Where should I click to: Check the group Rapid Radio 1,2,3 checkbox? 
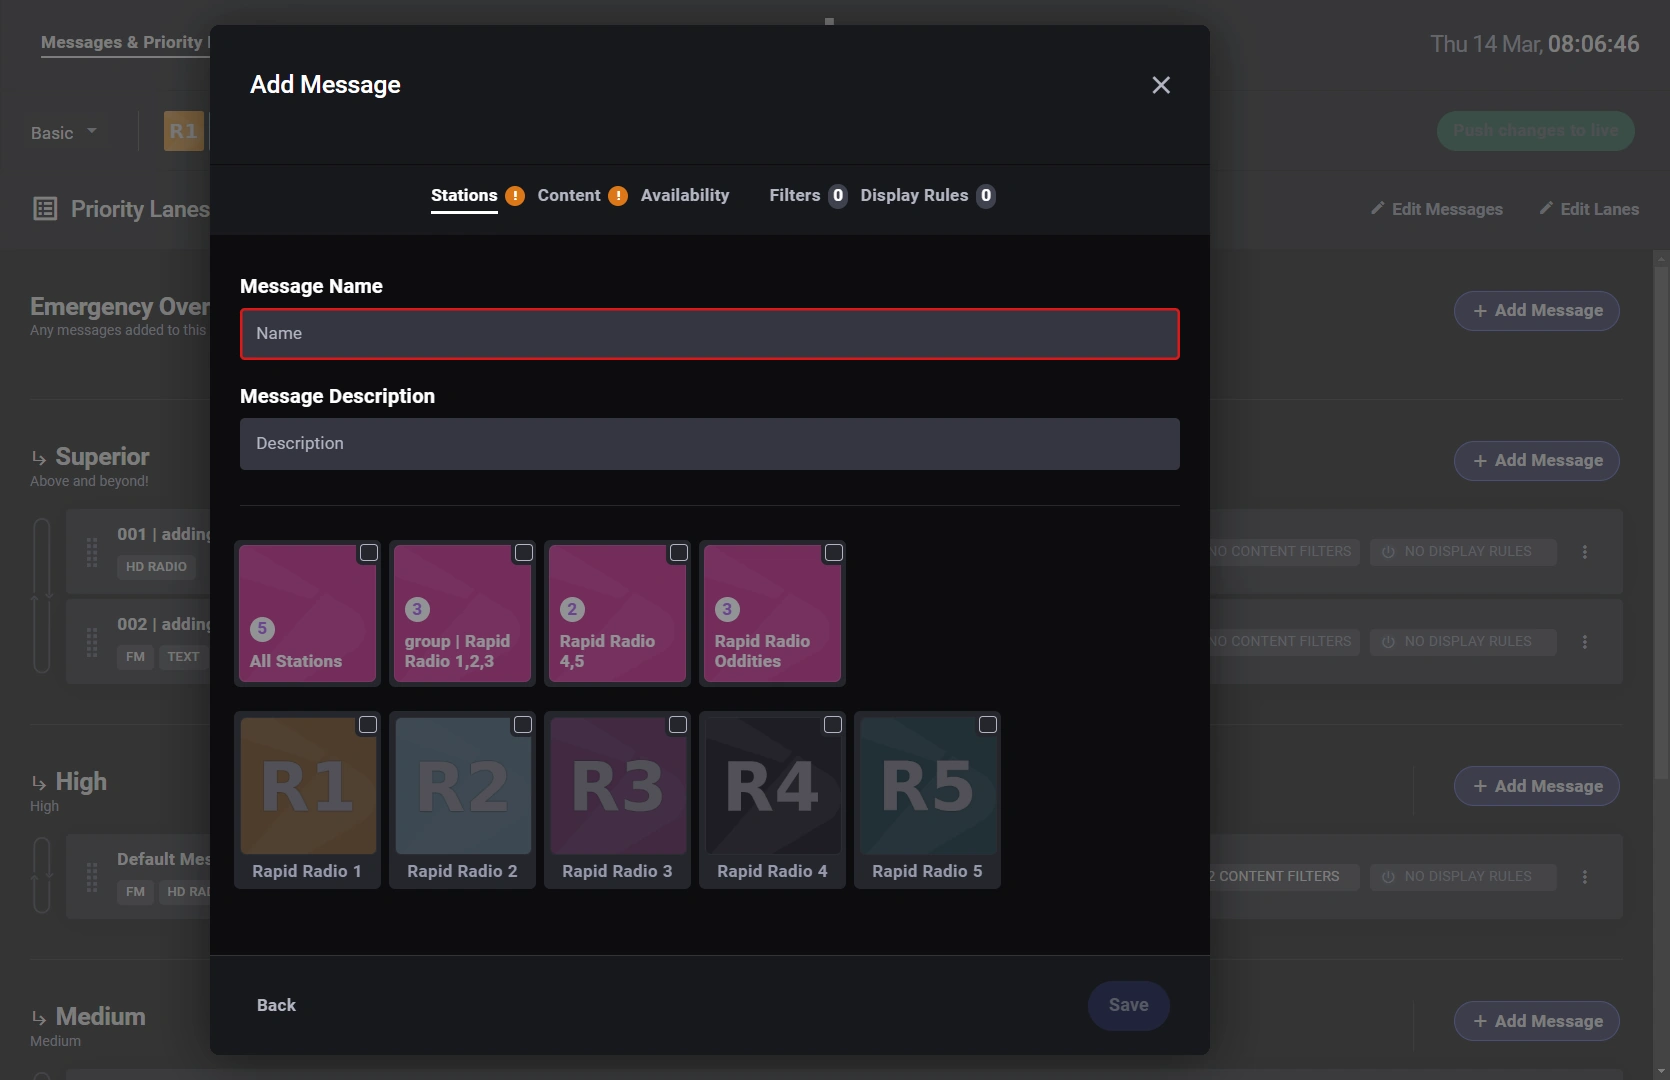click(x=524, y=553)
